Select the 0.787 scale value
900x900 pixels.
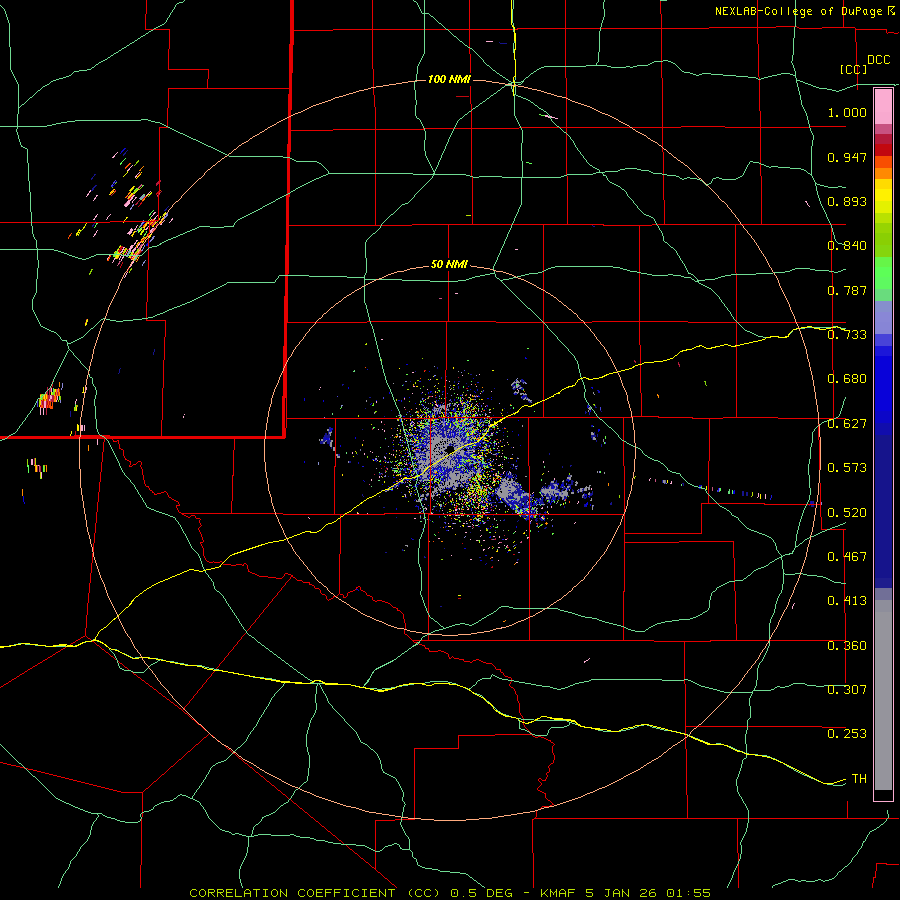click(847, 290)
